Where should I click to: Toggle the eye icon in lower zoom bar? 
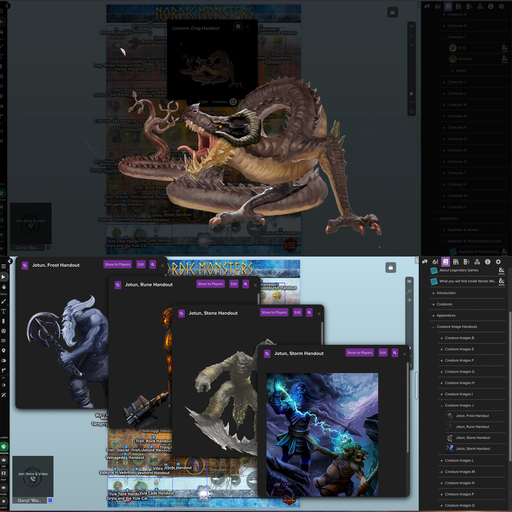click(410, 282)
